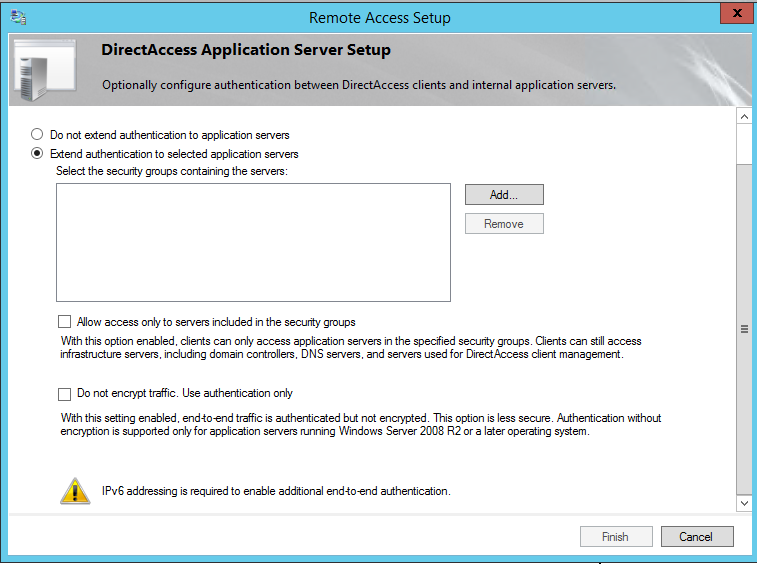Check 'Do not encrypt traffic' option
This screenshot has height=564, width=757.
[x=64, y=394]
